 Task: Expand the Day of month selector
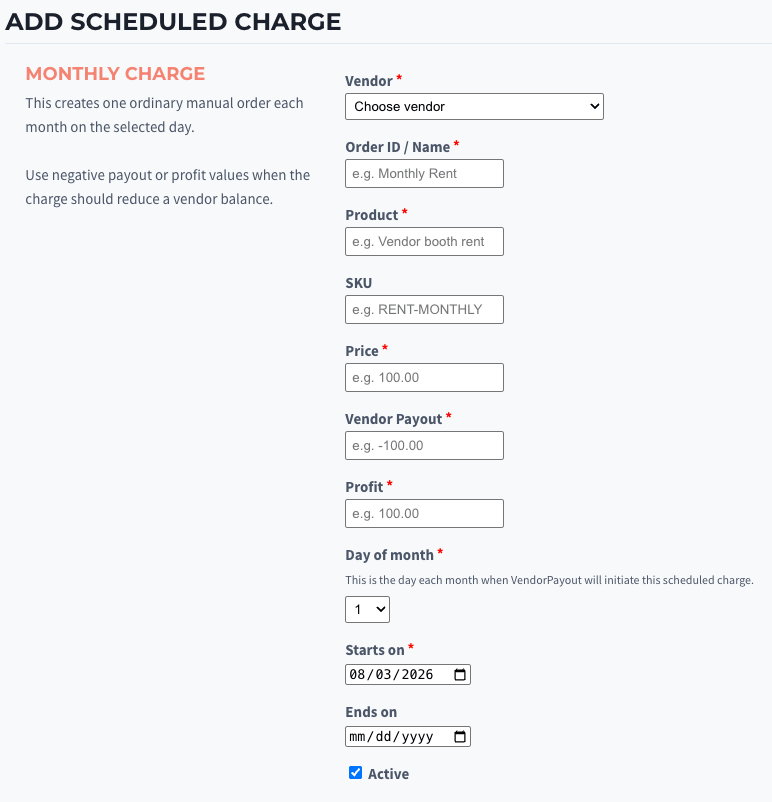(x=367, y=609)
